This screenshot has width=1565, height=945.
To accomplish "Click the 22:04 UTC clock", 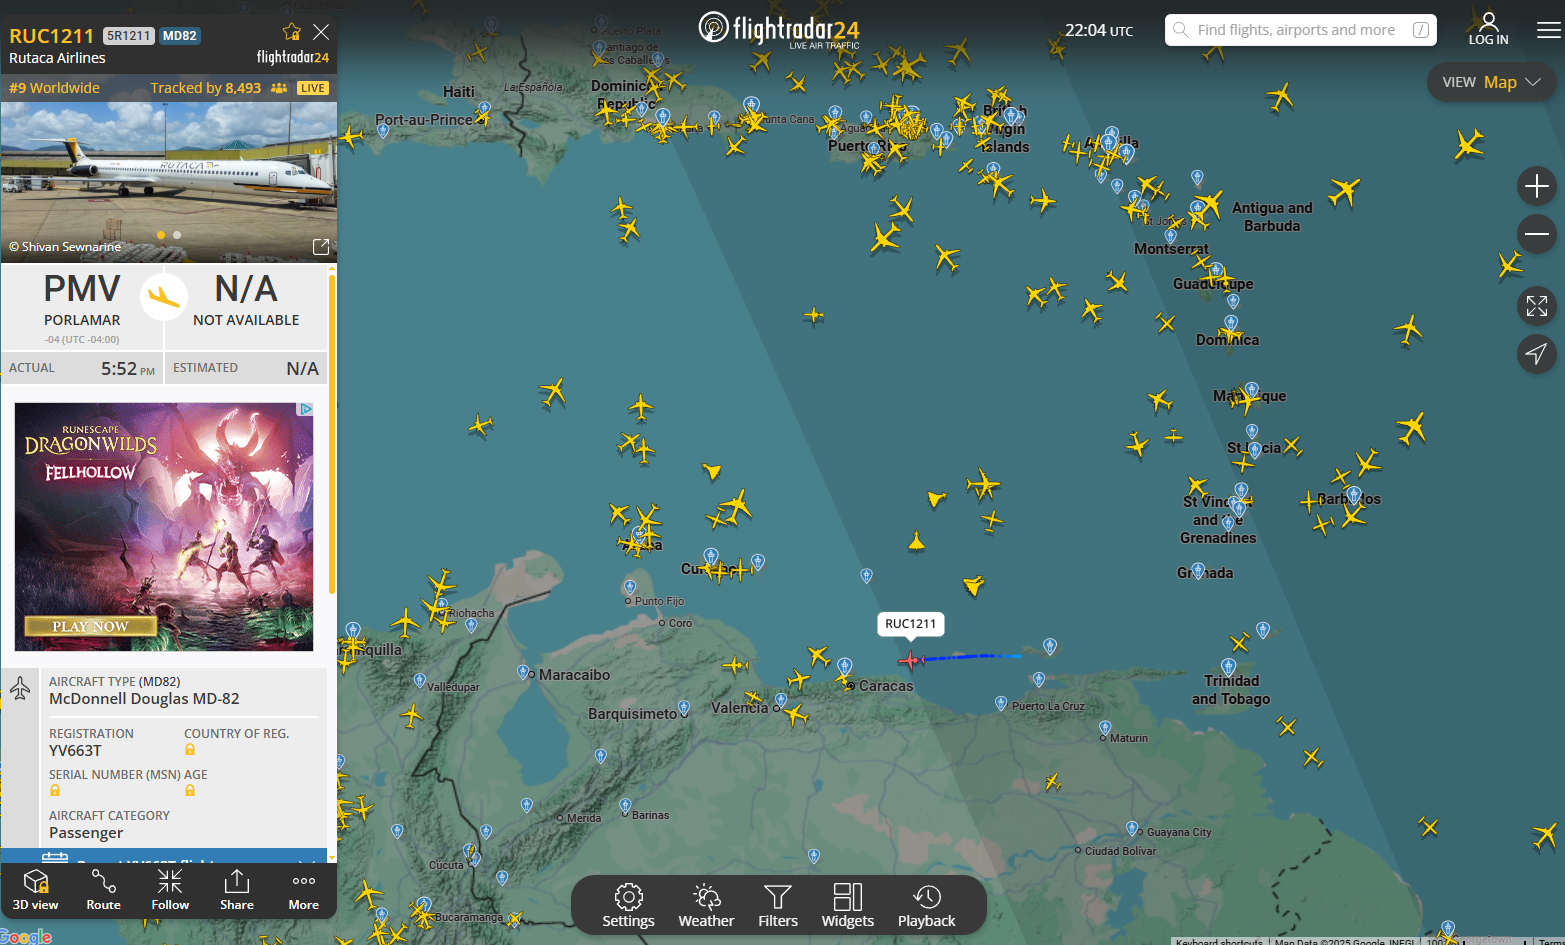I will (1099, 30).
